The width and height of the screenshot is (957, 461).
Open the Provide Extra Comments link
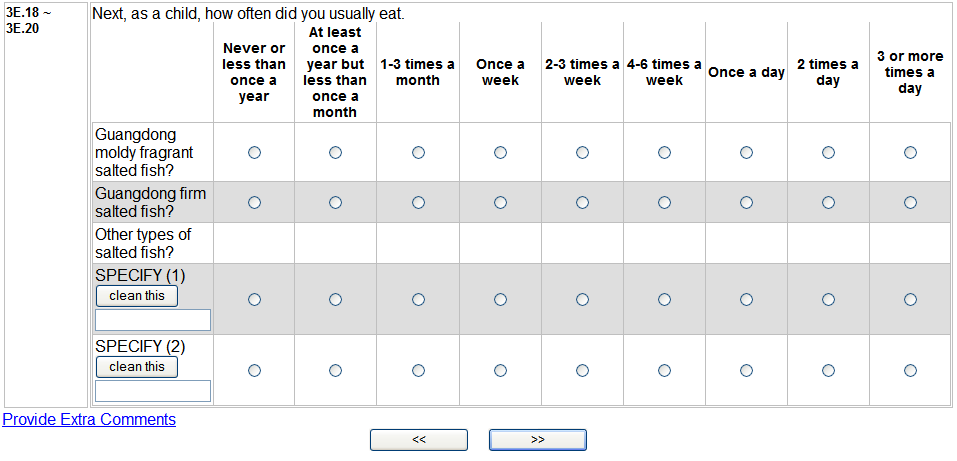[x=89, y=420]
